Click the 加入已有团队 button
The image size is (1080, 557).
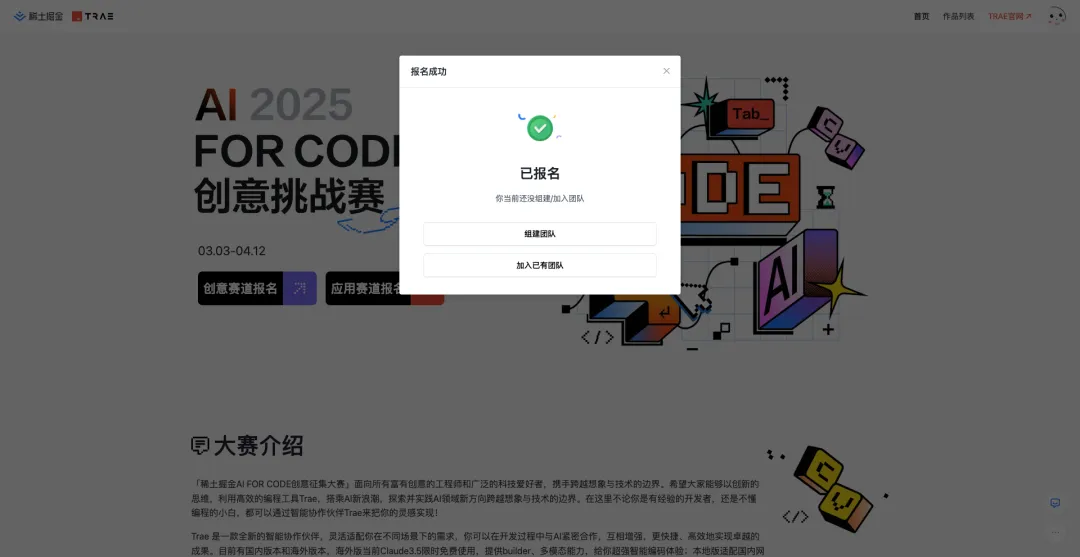(x=539, y=265)
